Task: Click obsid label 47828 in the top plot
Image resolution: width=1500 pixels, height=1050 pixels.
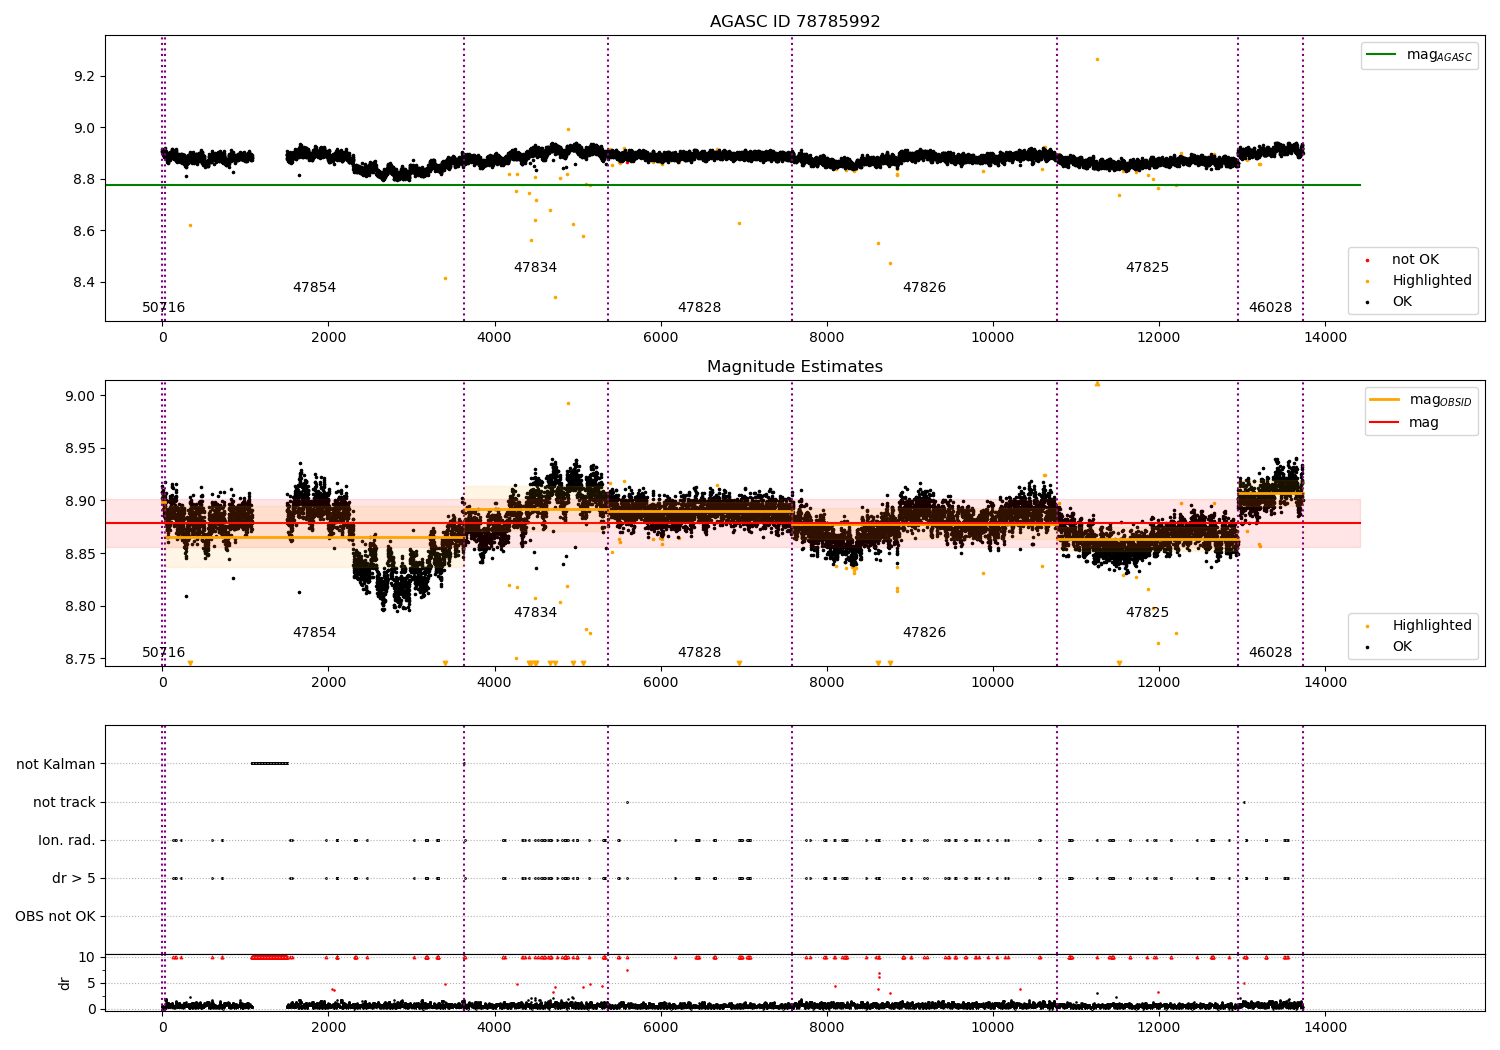Action: pos(699,308)
